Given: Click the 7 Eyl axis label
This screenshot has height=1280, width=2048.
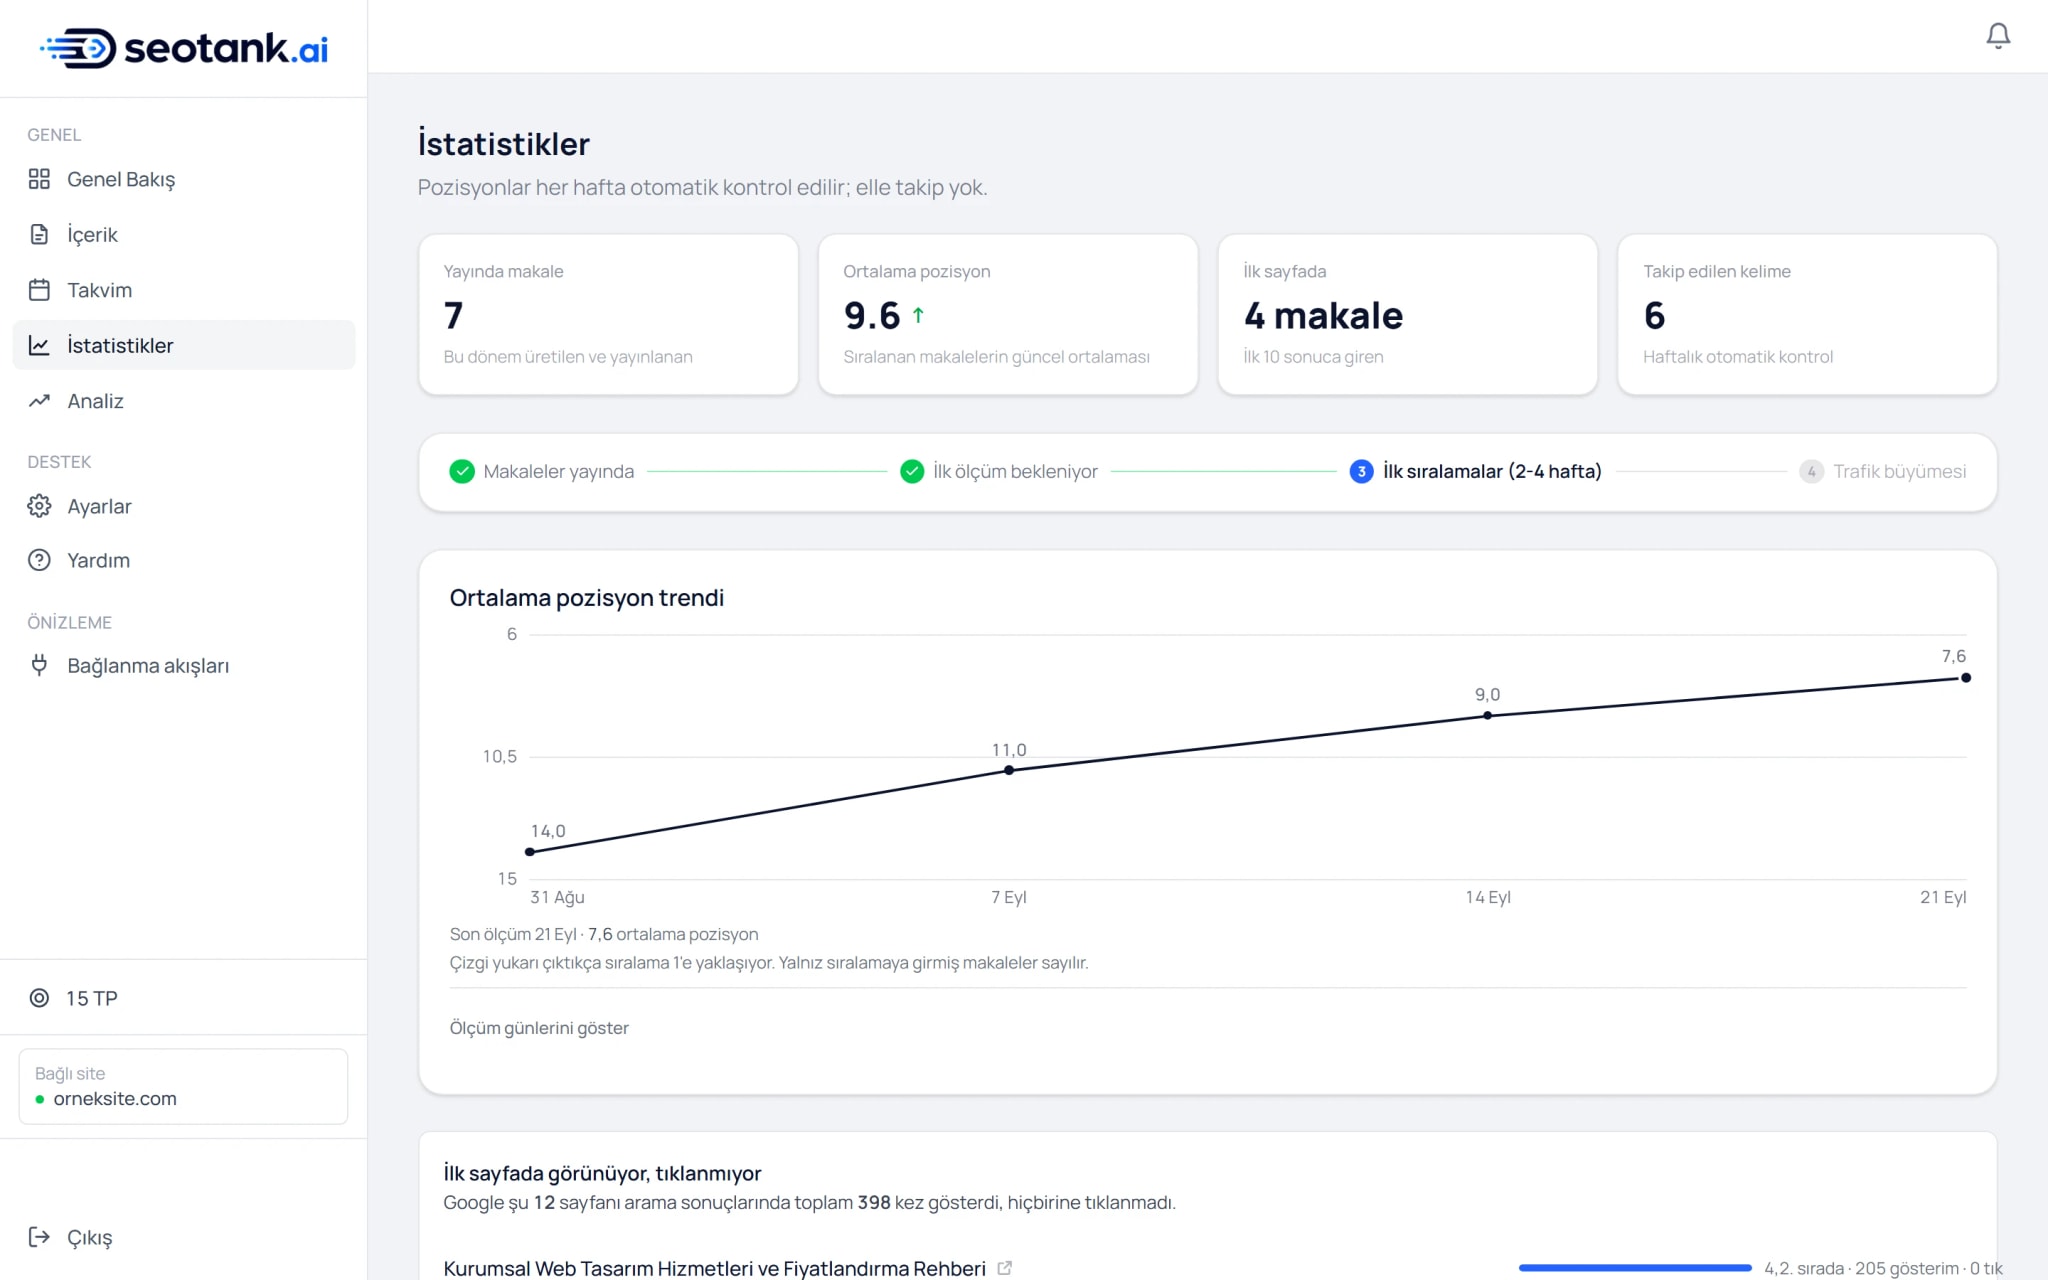Looking at the screenshot, I should point(1009,897).
